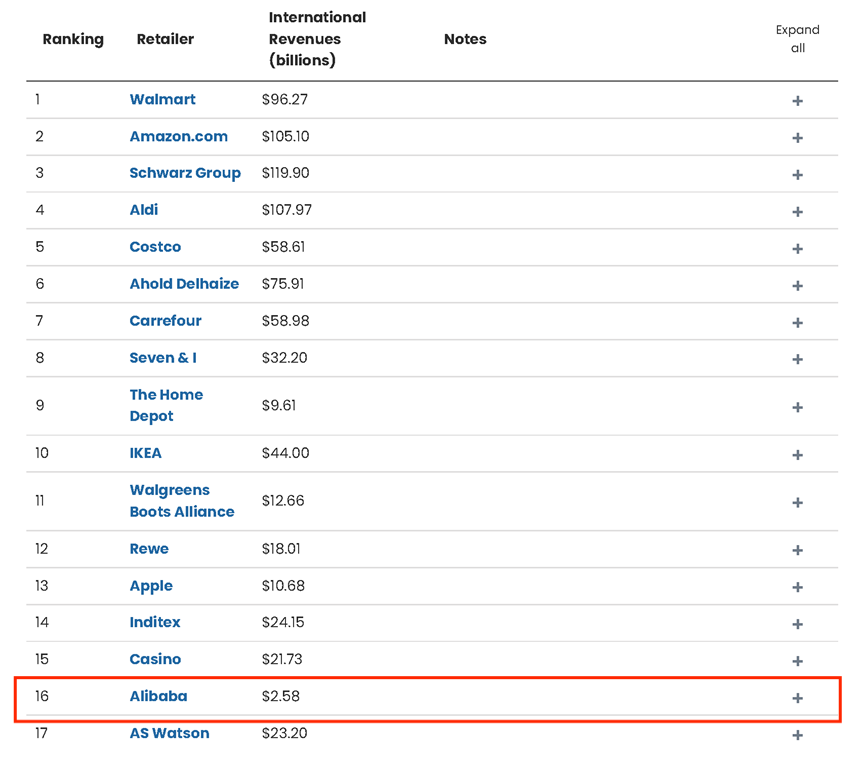Open the Ahold Delhaize link
This screenshot has width=865, height=768.
click(x=184, y=284)
